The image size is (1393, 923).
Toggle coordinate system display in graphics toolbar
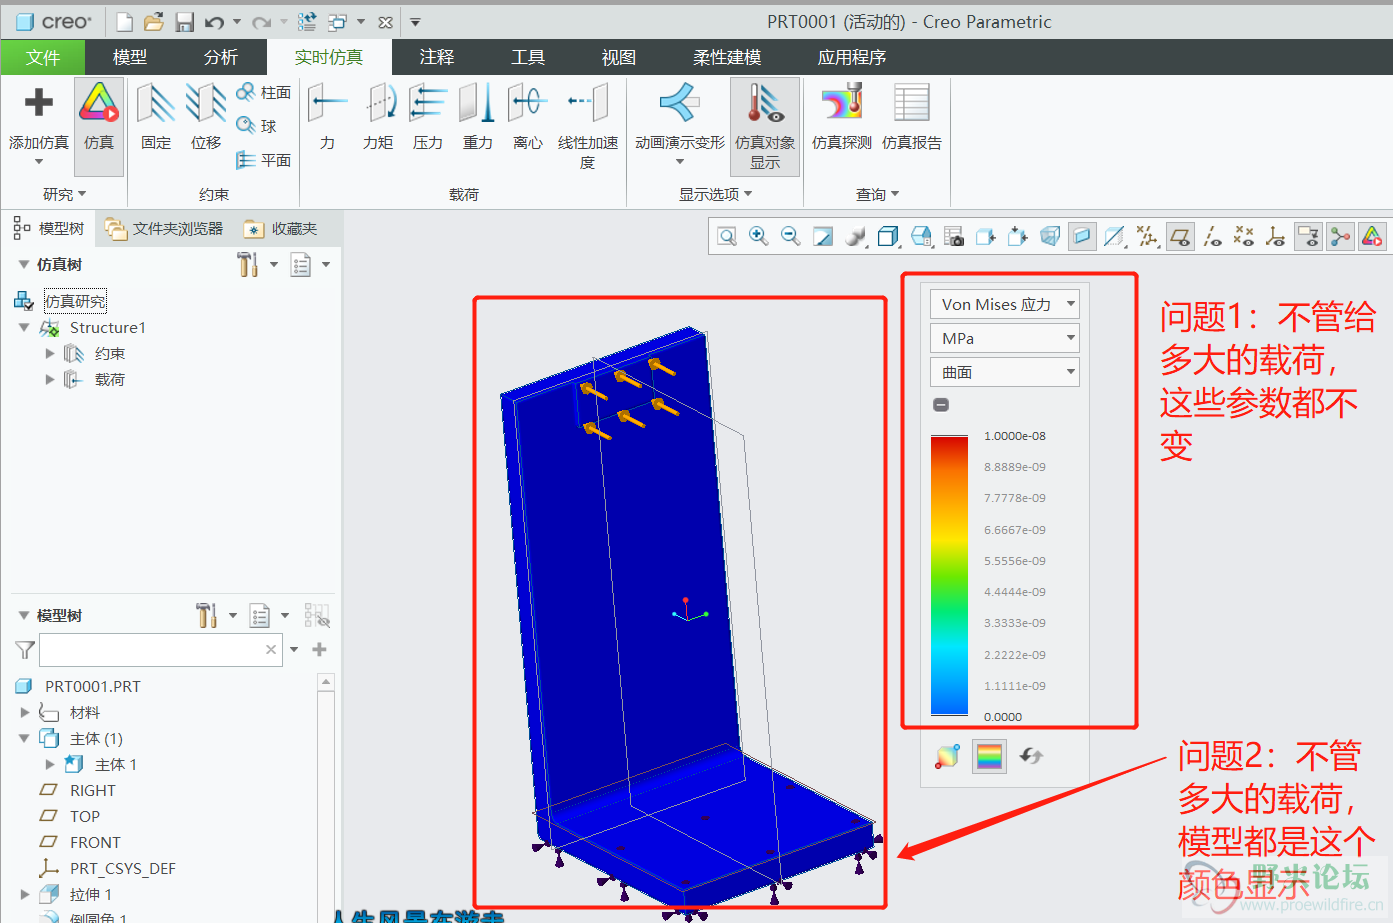click(1276, 237)
